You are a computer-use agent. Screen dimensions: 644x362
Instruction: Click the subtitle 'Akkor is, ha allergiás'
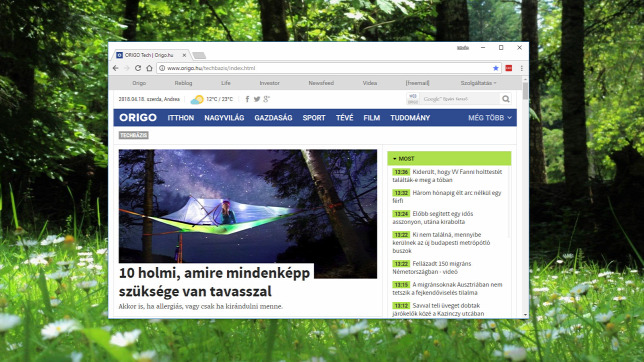201,307
